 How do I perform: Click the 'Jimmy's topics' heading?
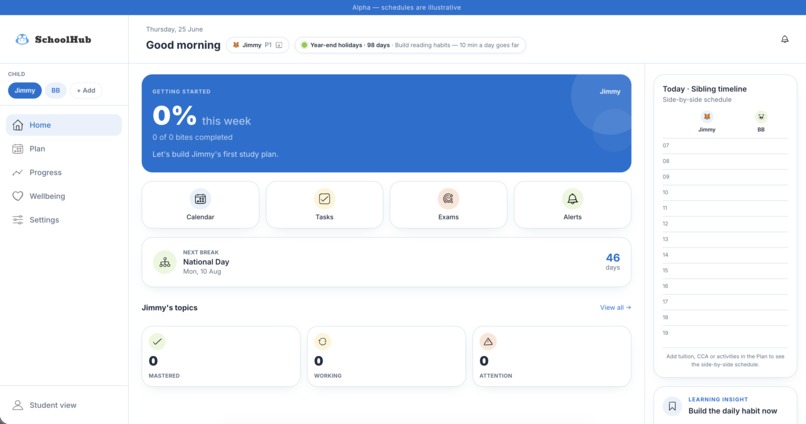[x=170, y=308]
